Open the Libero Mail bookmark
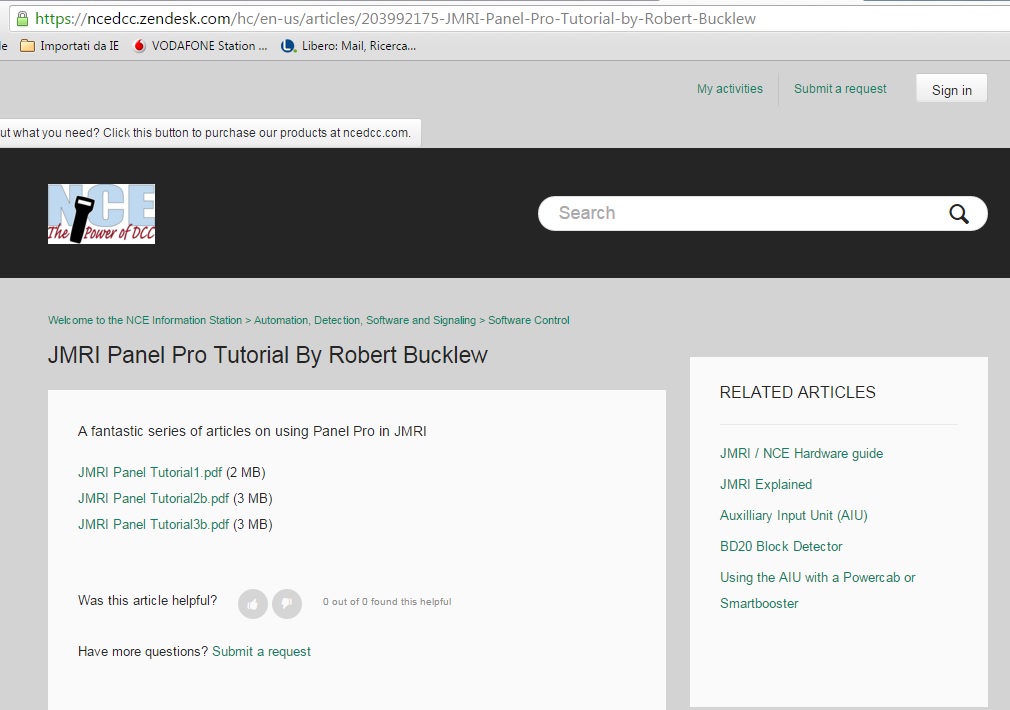This screenshot has height=710, width=1010. pyautogui.click(x=348, y=46)
